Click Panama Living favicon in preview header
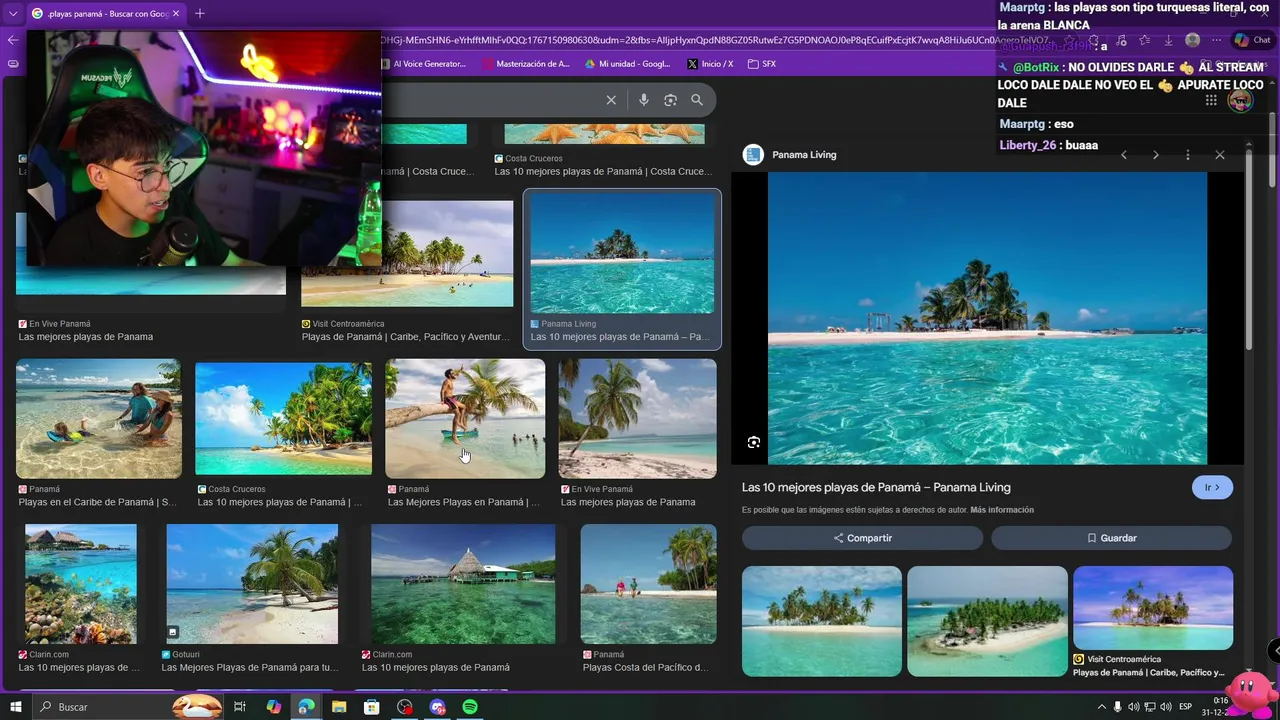Screen dimensions: 1280x720 click(x=754, y=155)
